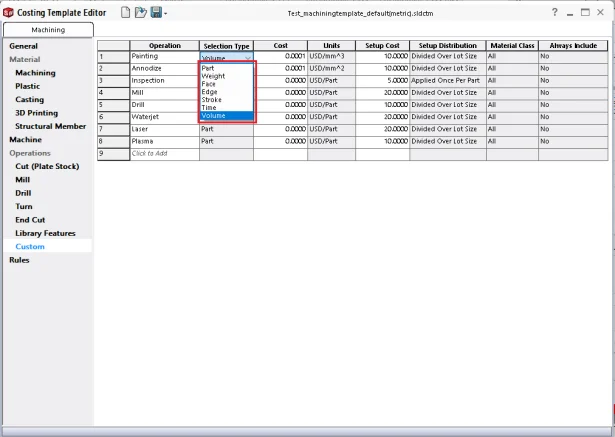Click the Cost column header

[280, 46]
